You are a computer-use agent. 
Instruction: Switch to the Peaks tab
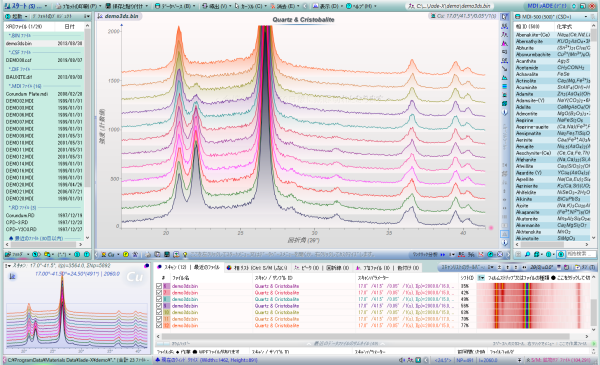pyautogui.click(x=309, y=267)
